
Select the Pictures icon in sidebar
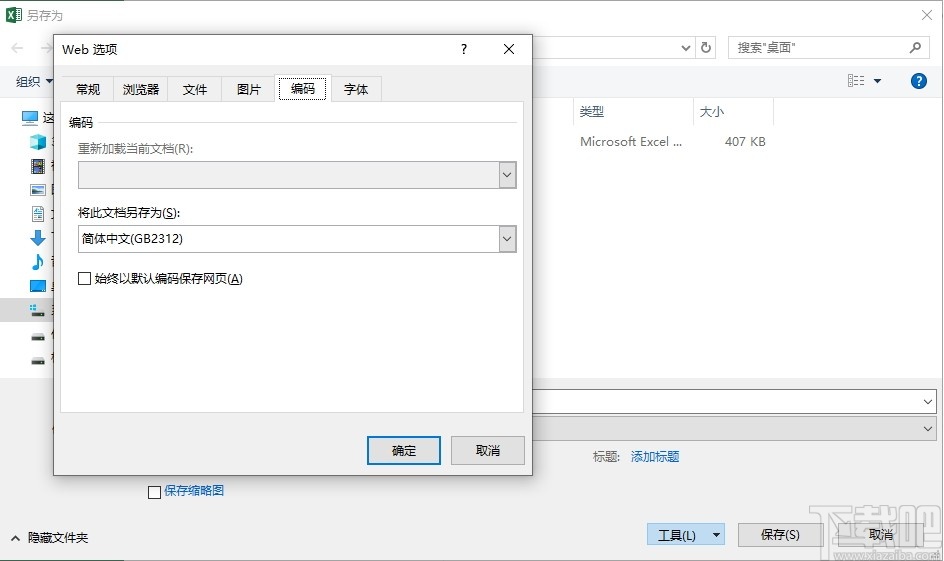(x=38, y=190)
